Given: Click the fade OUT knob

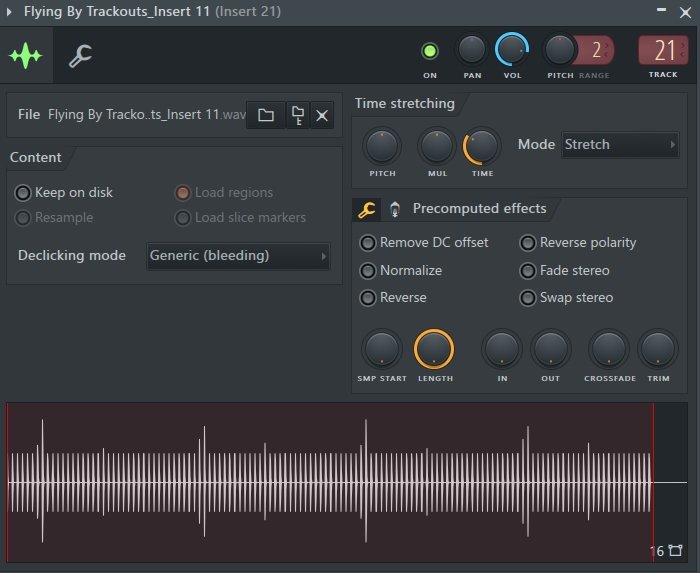Looking at the screenshot, I should point(551,349).
